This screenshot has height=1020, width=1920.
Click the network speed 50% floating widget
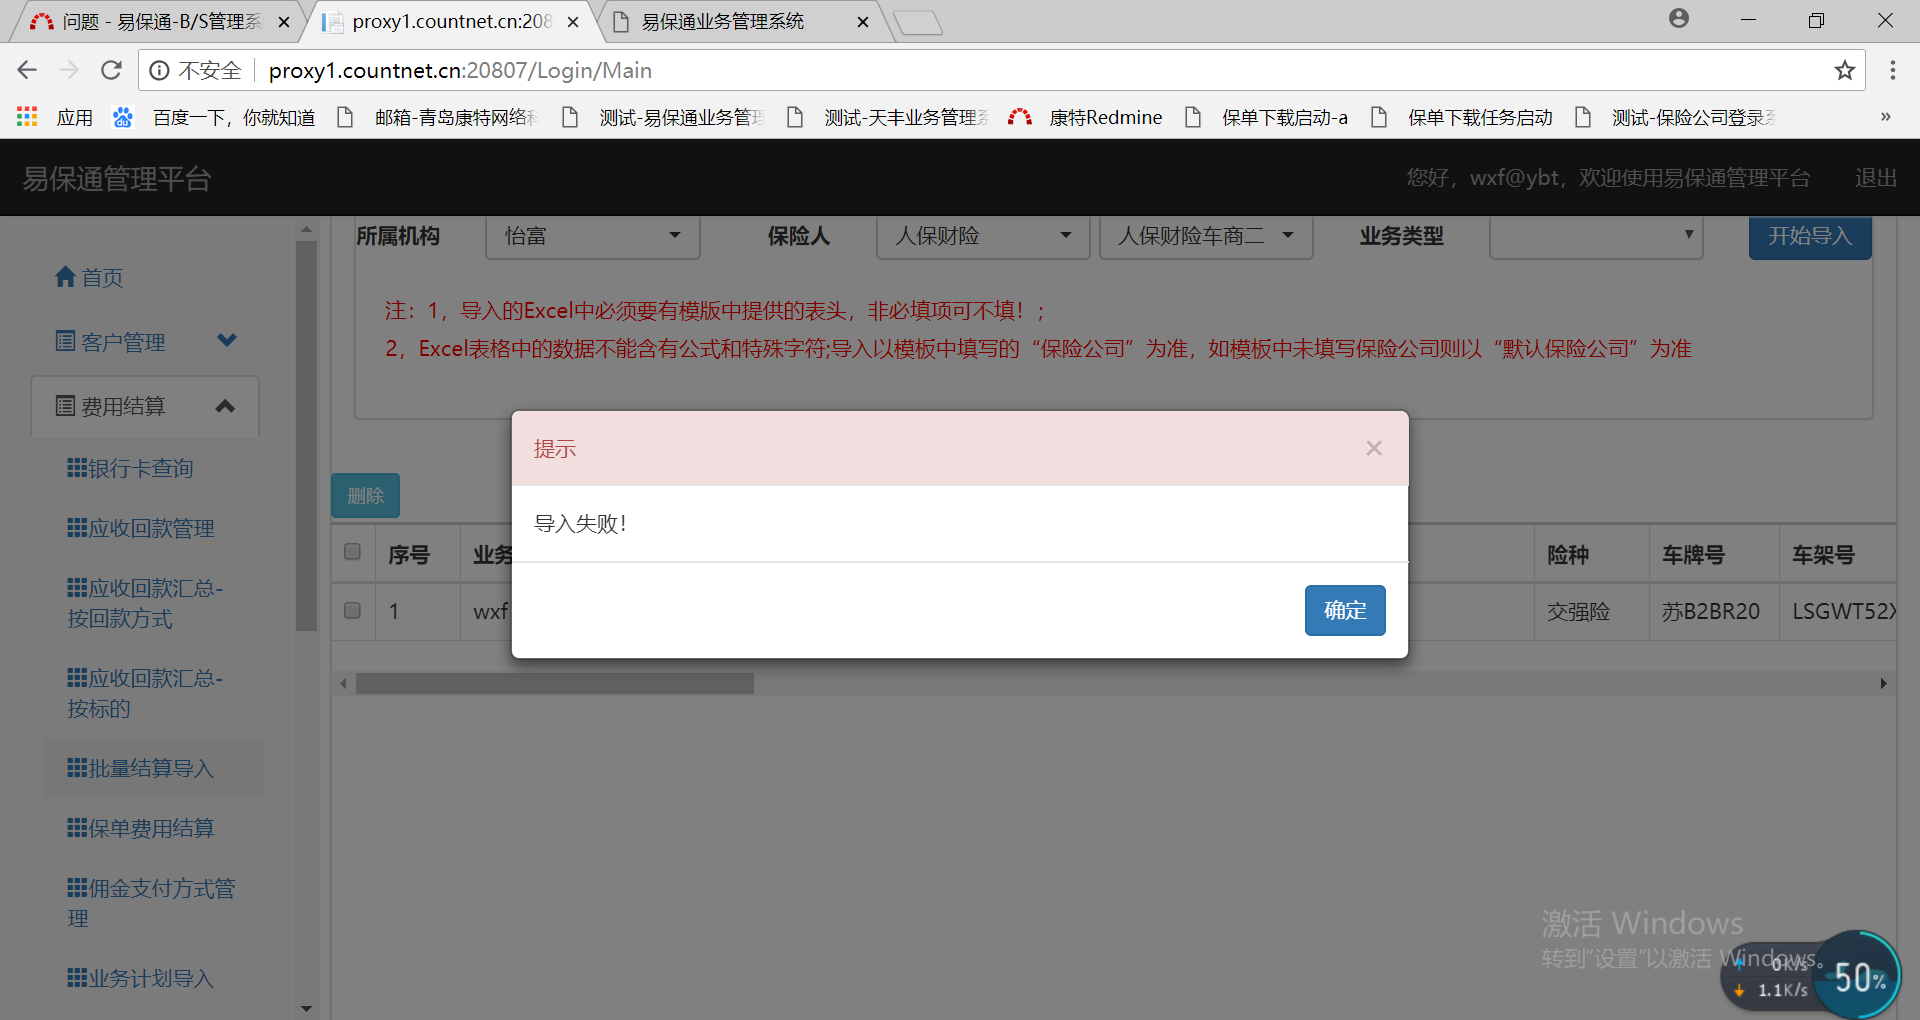pyautogui.click(x=1810, y=973)
